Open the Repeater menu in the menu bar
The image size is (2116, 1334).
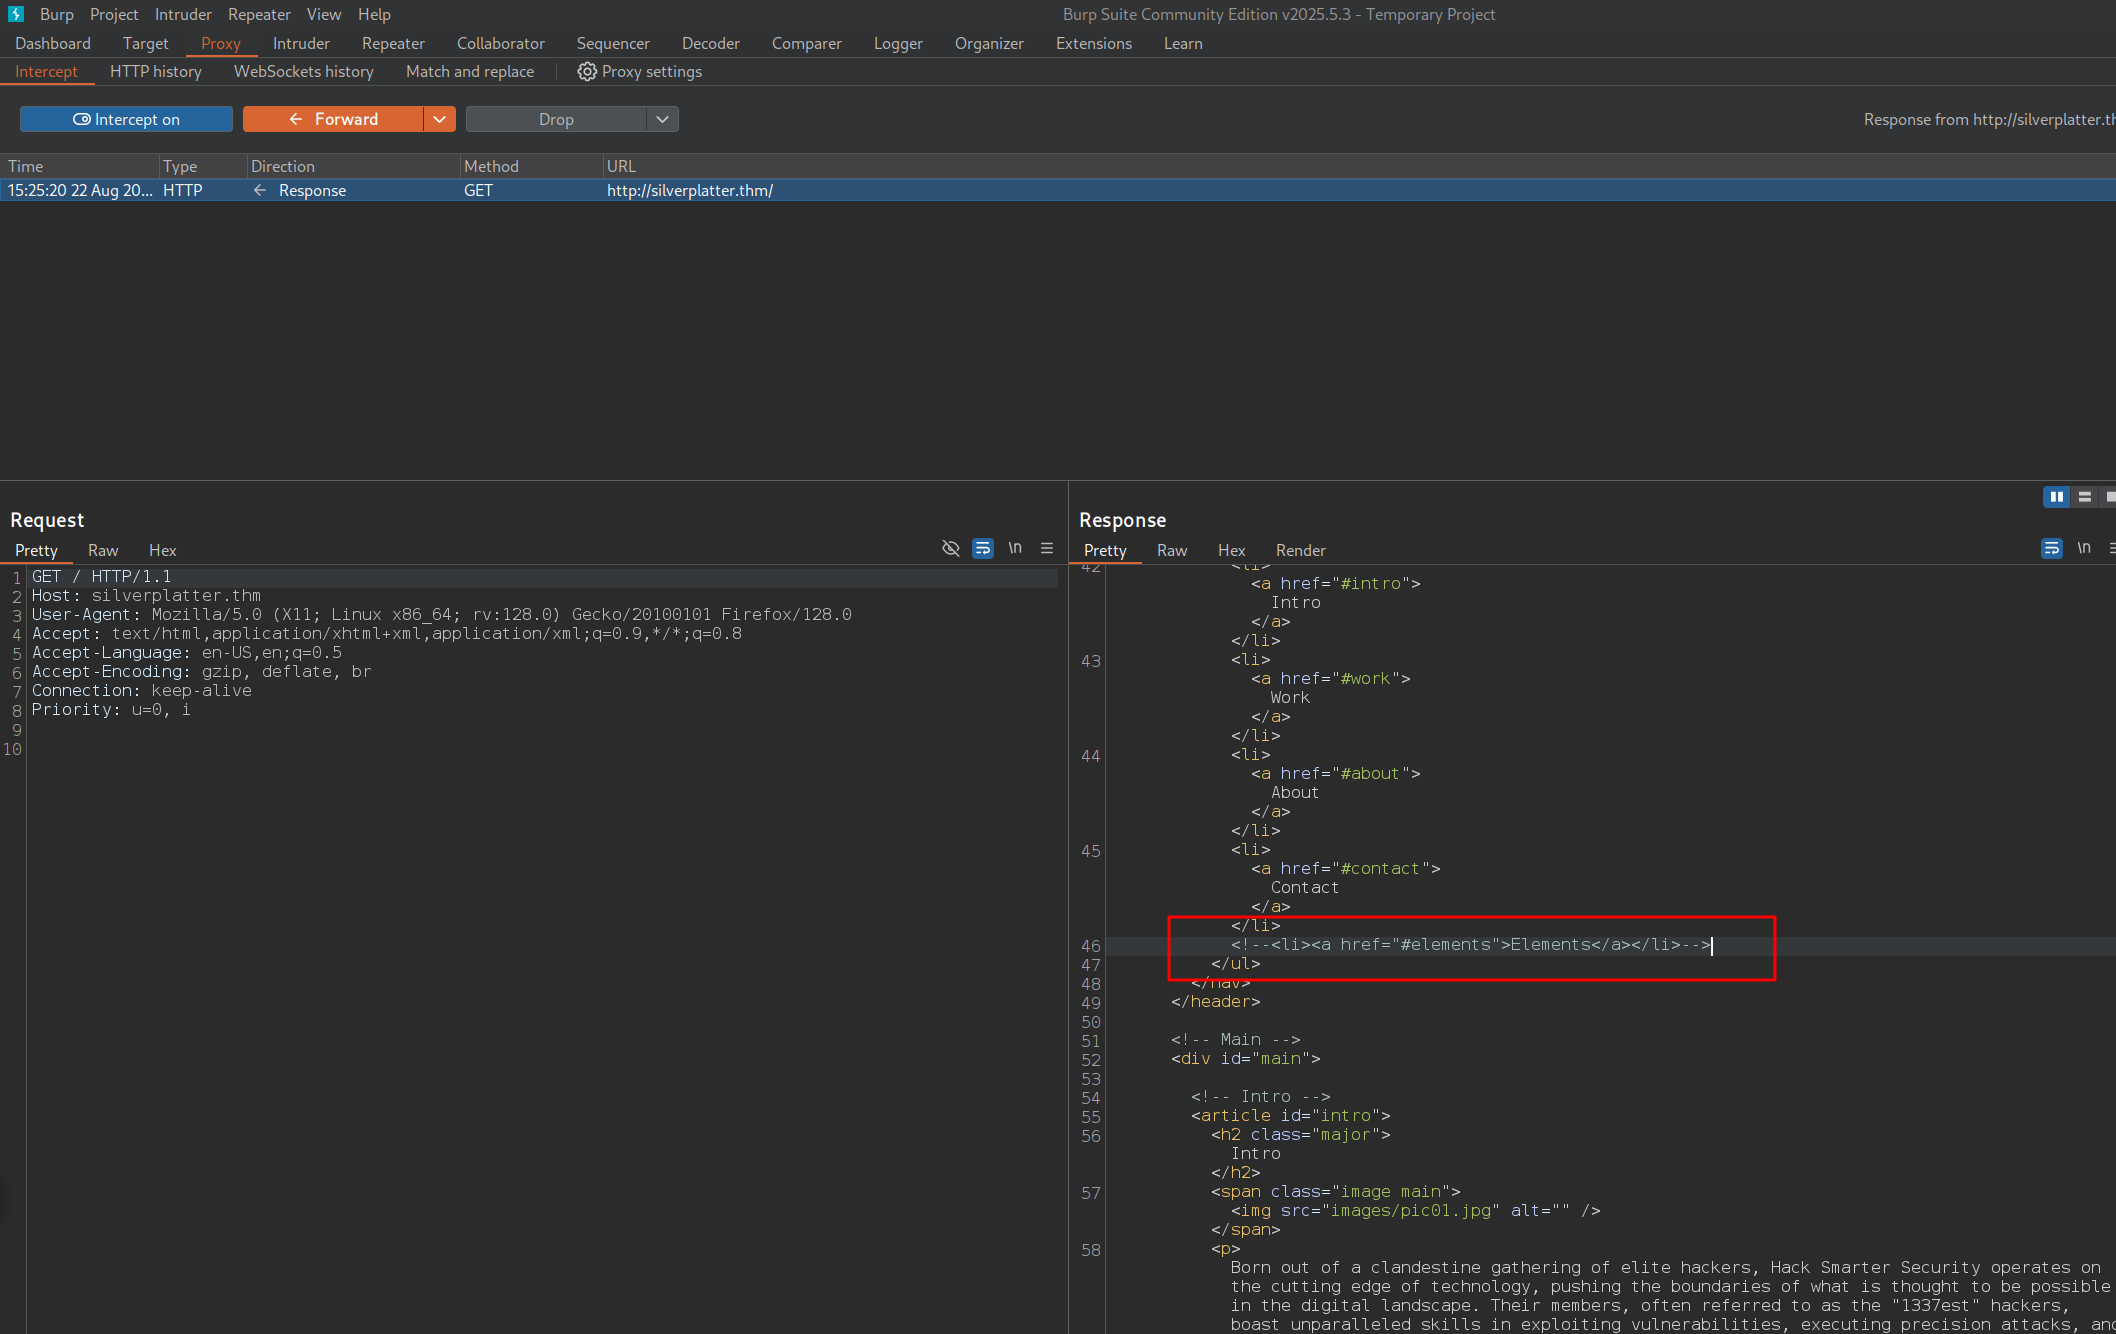coord(259,14)
